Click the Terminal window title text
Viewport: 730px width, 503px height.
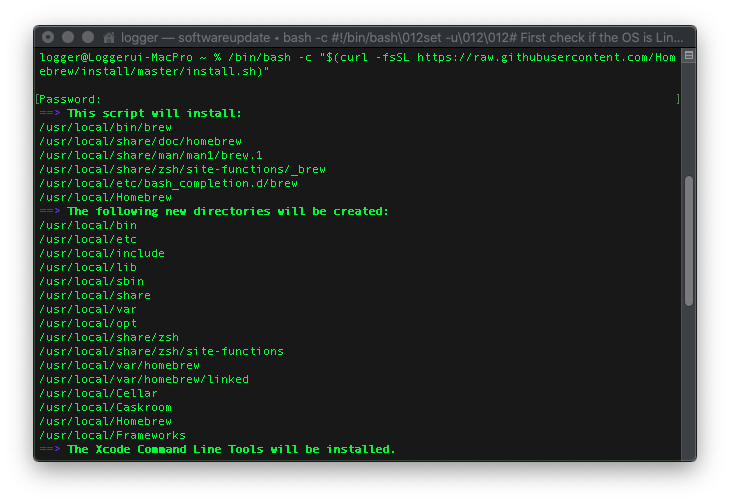click(402, 37)
